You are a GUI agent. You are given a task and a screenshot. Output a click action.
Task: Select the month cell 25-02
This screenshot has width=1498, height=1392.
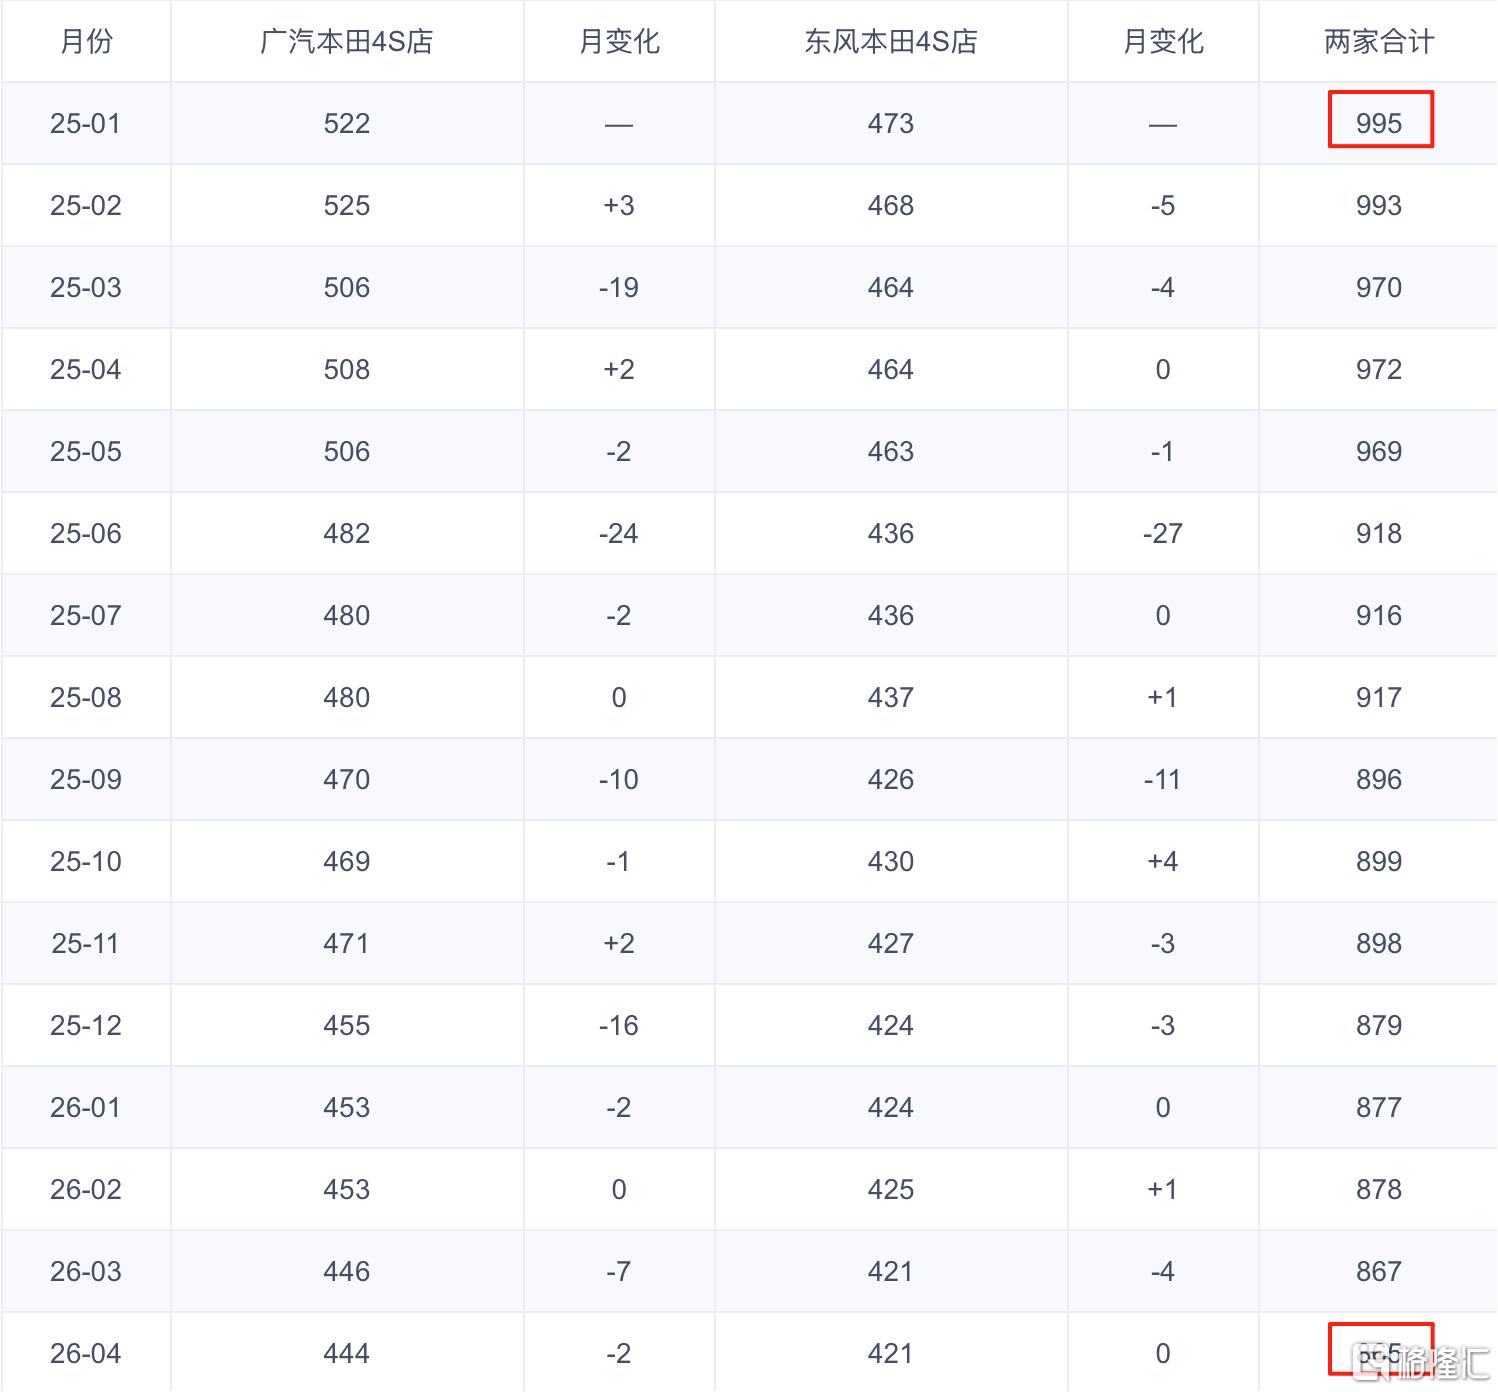click(86, 205)
